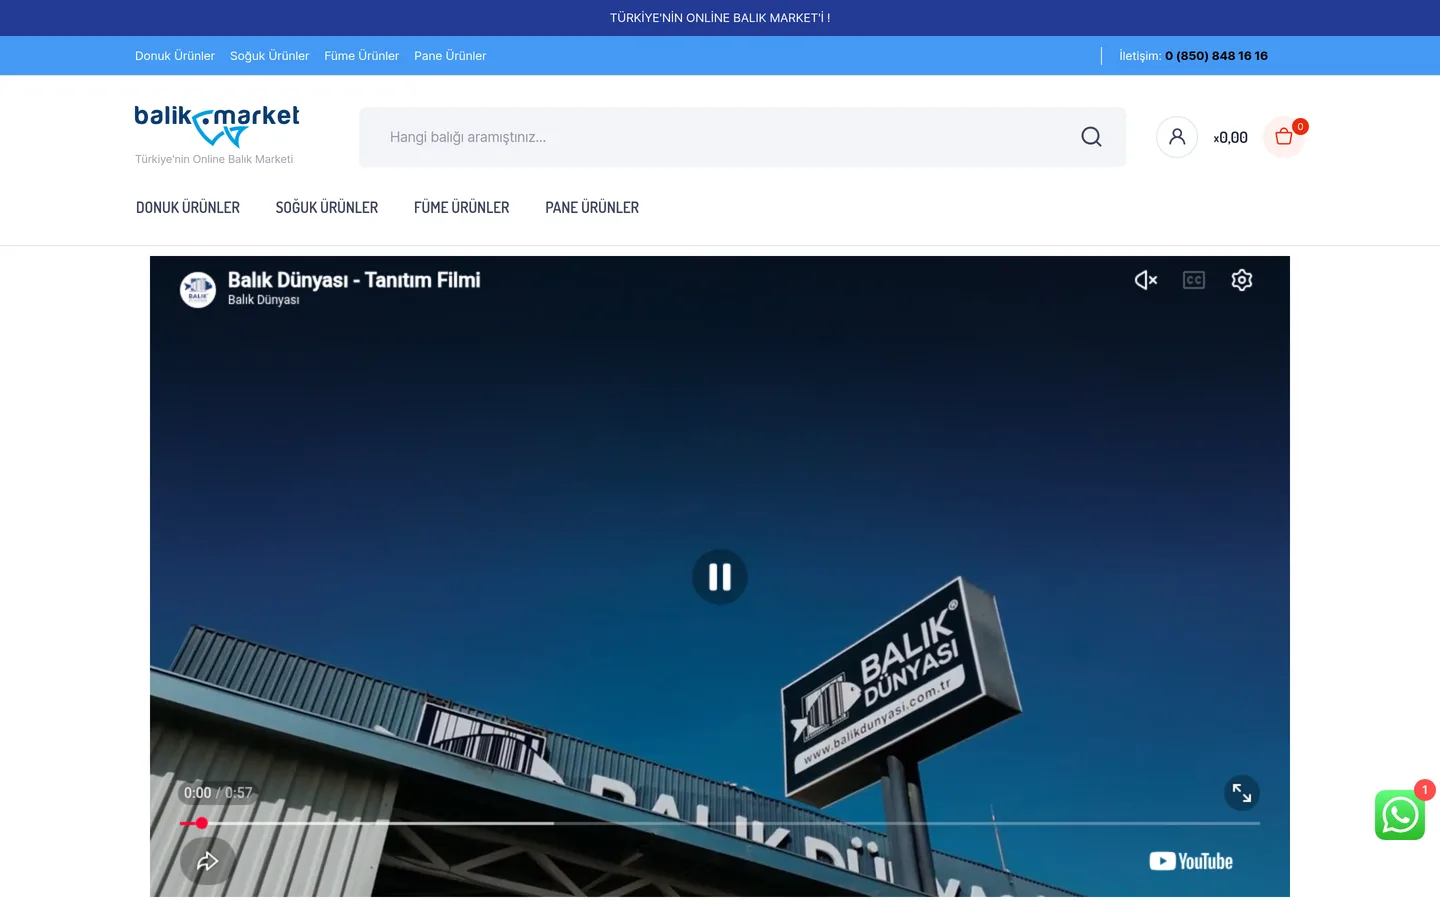This screenshot has width=1440, height=900.
Task: Enter fullscreen with the expand icon
Action: coord(1242,793)
